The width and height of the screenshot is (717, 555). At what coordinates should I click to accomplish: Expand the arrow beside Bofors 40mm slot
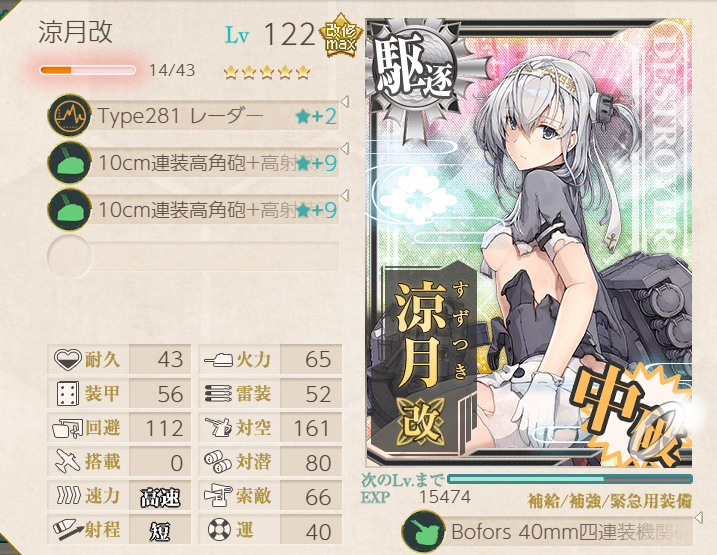[698, 518]
